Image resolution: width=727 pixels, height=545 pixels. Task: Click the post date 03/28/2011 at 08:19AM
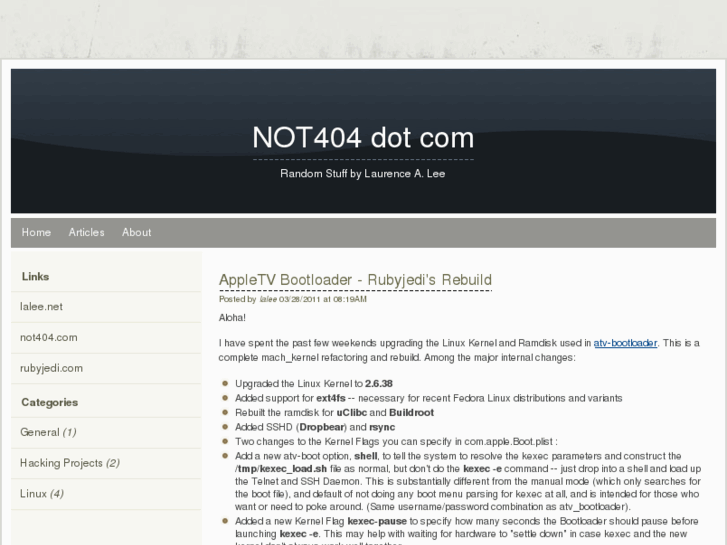[x=323, y=299]
